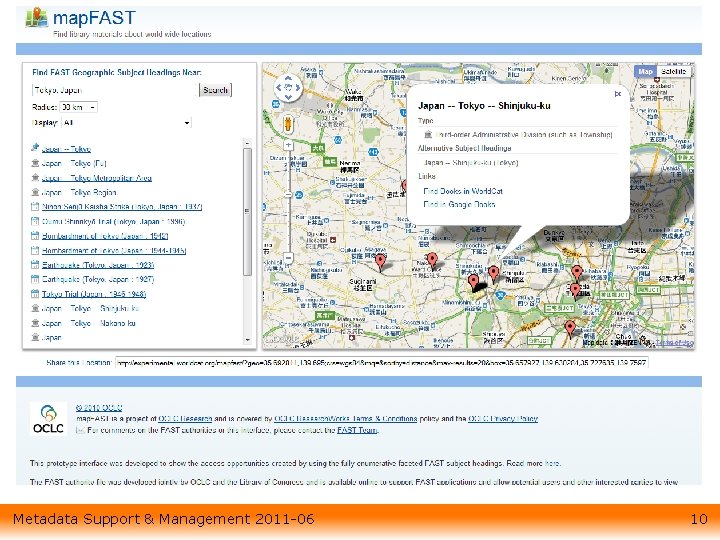
Task: Open the © 2010 OCLC link
Action: (99, 408)
